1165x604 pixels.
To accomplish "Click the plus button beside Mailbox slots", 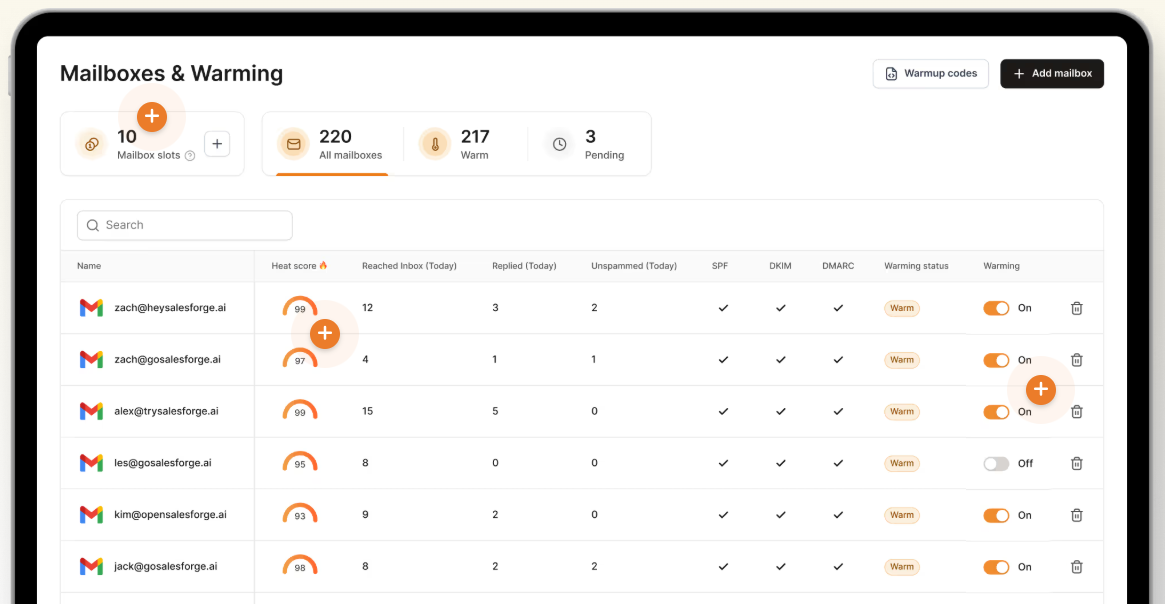I will point(217,144).
